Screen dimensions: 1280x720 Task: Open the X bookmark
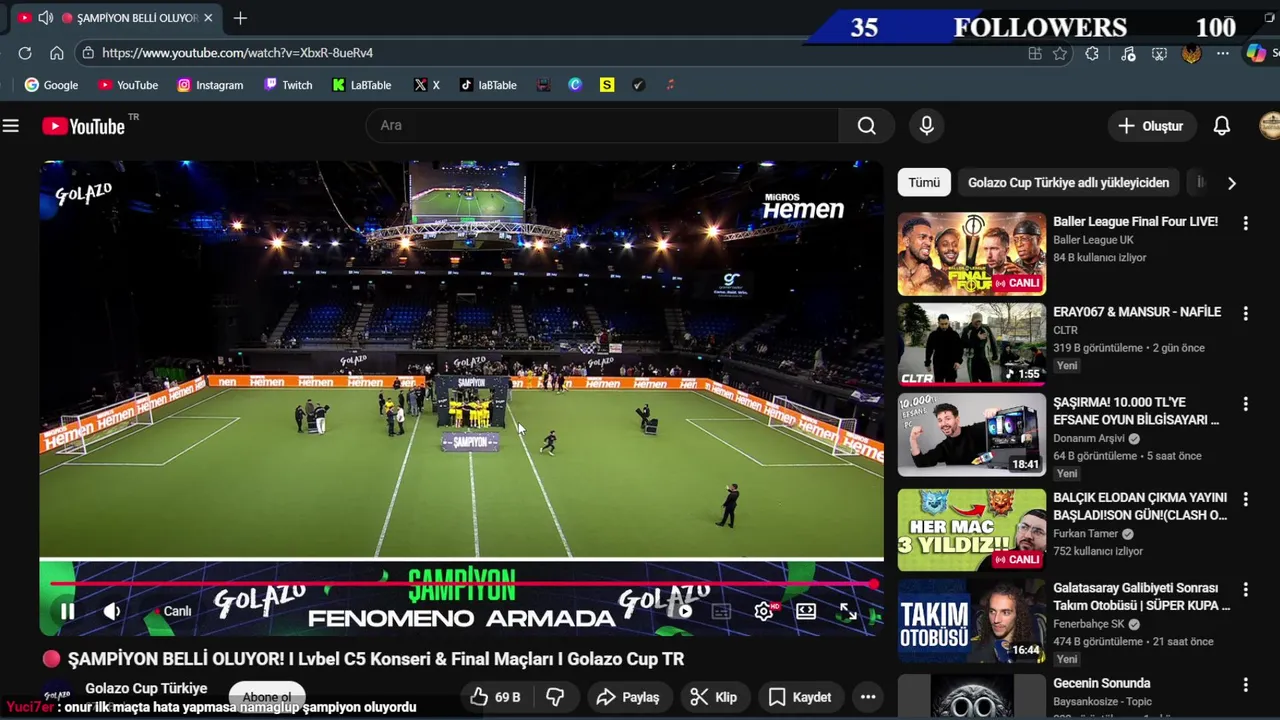(x=427, y=85)
